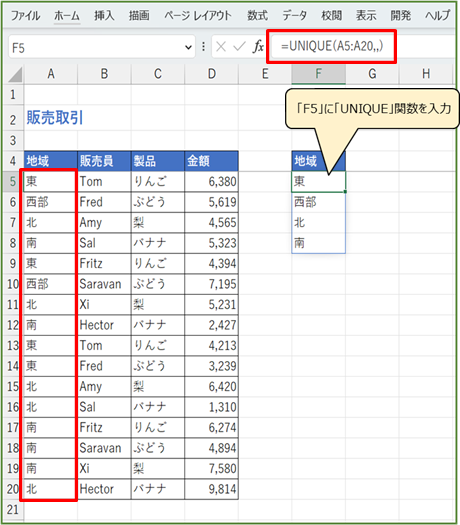Click the three-dot handle beside Name Box
Viewport: 460px width, 525px height.
[x=203, y=47]
